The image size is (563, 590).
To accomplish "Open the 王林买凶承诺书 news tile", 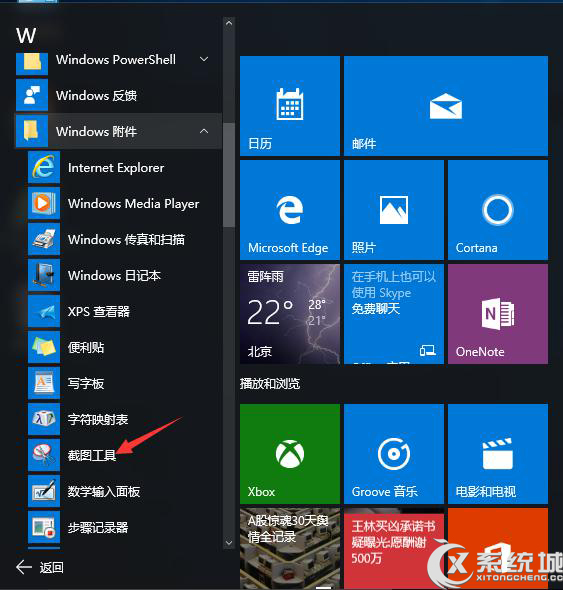I will point(394,549).
